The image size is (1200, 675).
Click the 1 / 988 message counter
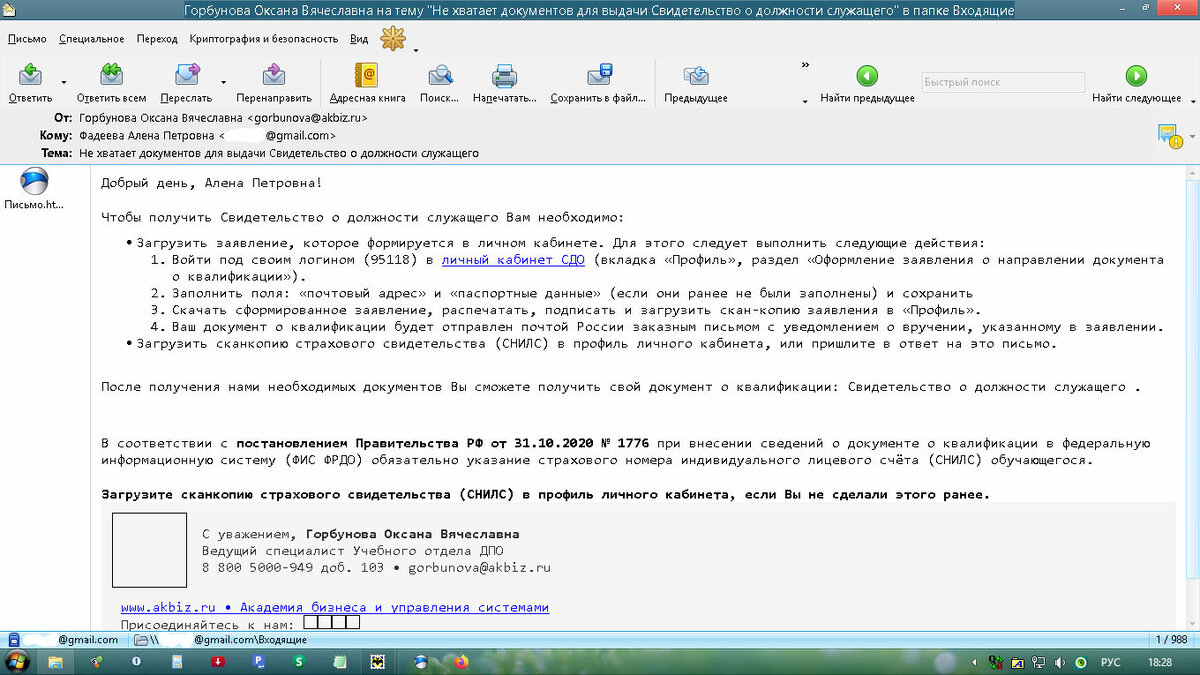click(x=1170, y=638)
